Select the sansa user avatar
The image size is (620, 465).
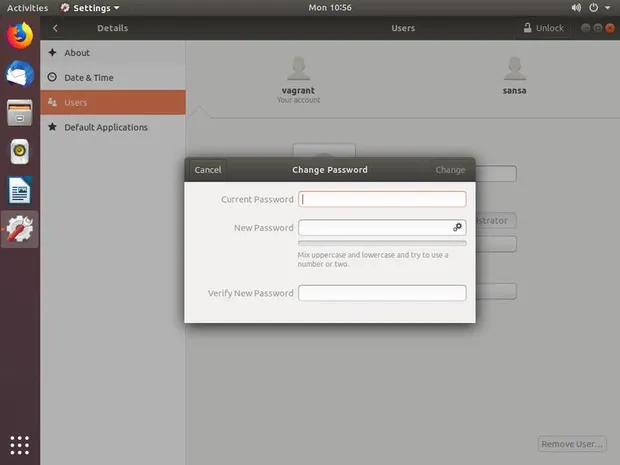(514, 68)
